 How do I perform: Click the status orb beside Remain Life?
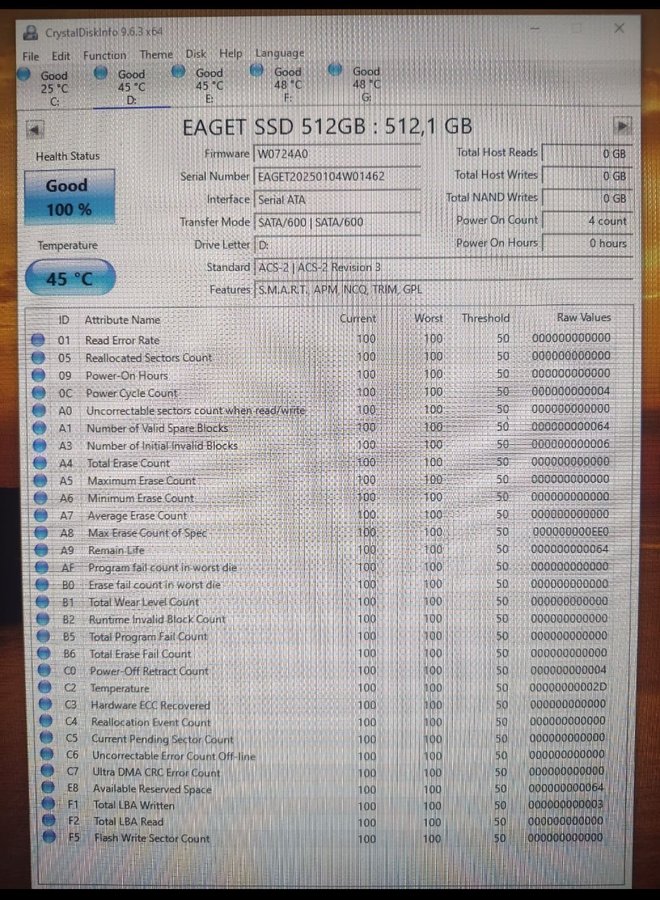tap(39, 550)
